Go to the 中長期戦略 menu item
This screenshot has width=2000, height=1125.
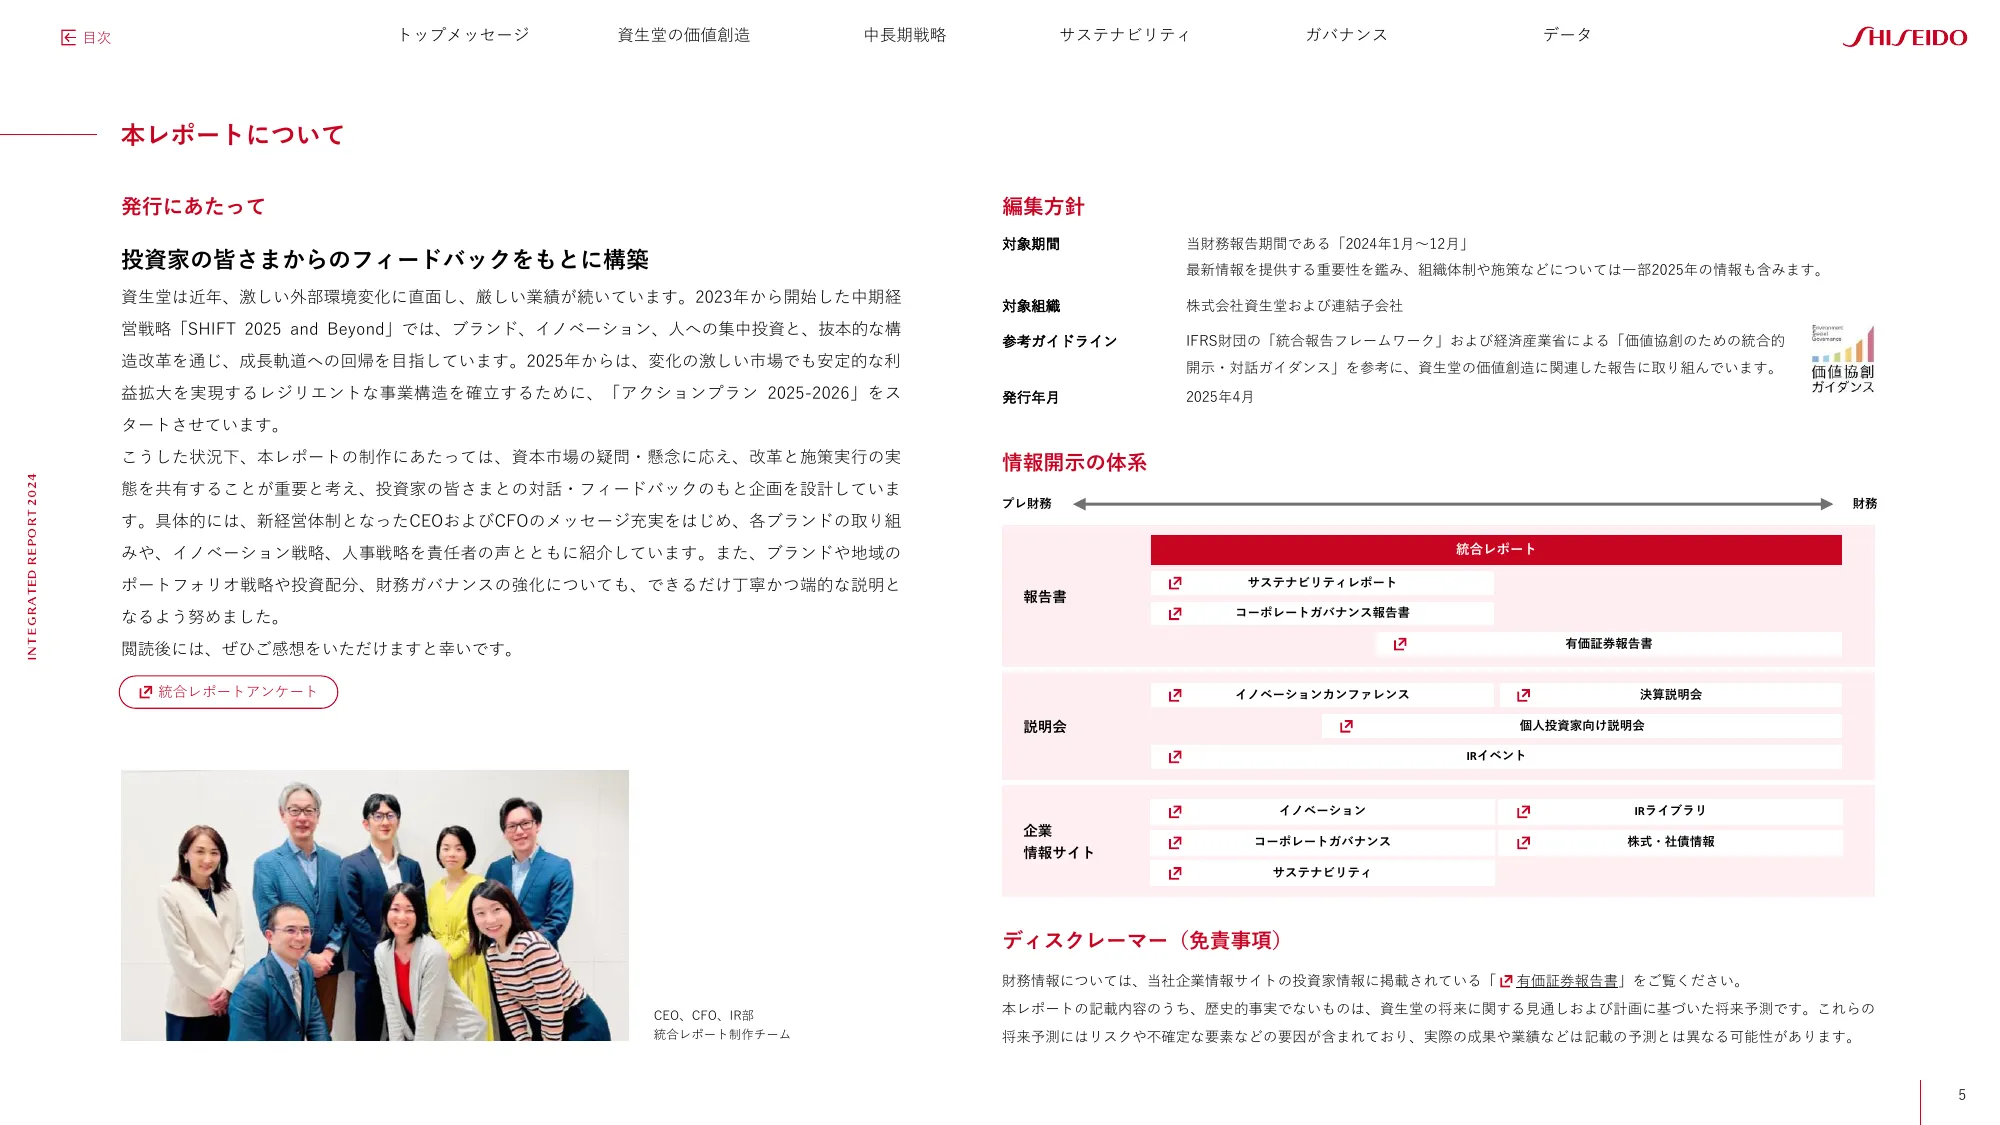point(904,35)
